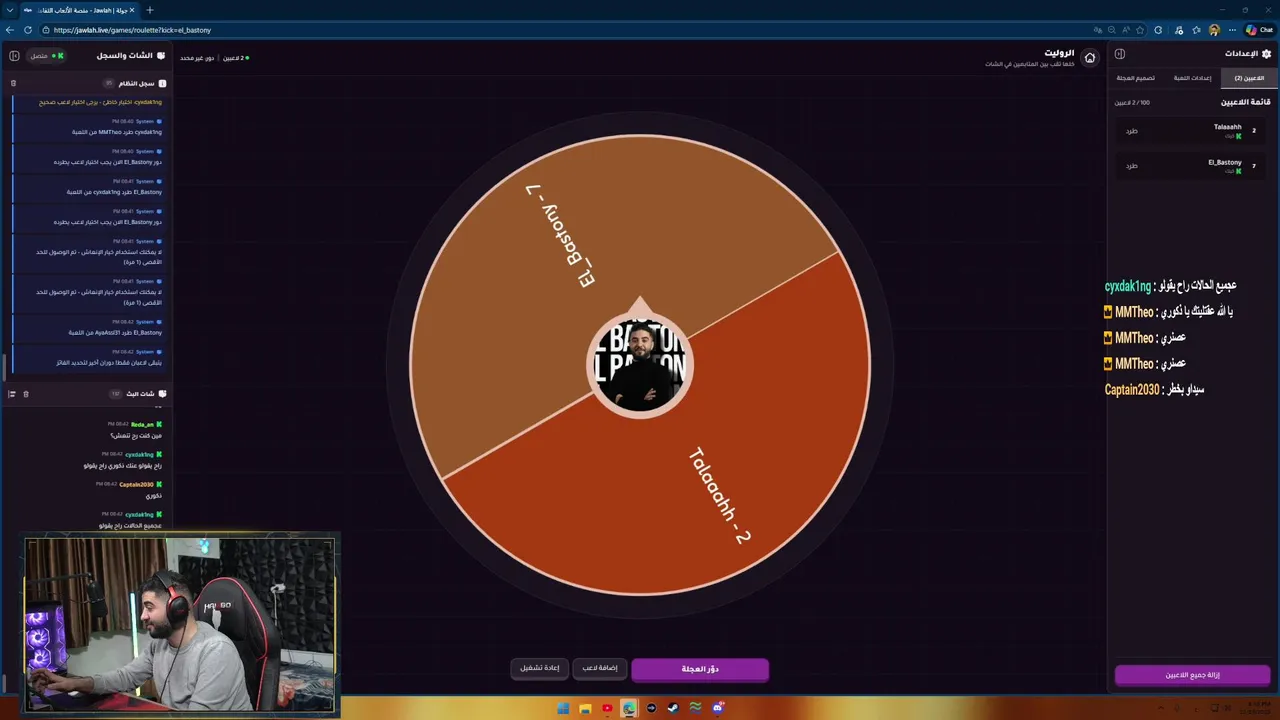This screenshot has width=1280, height=720.
Task: Click the purple دوّر العجلة spin button
Action: tap(700, 669)
